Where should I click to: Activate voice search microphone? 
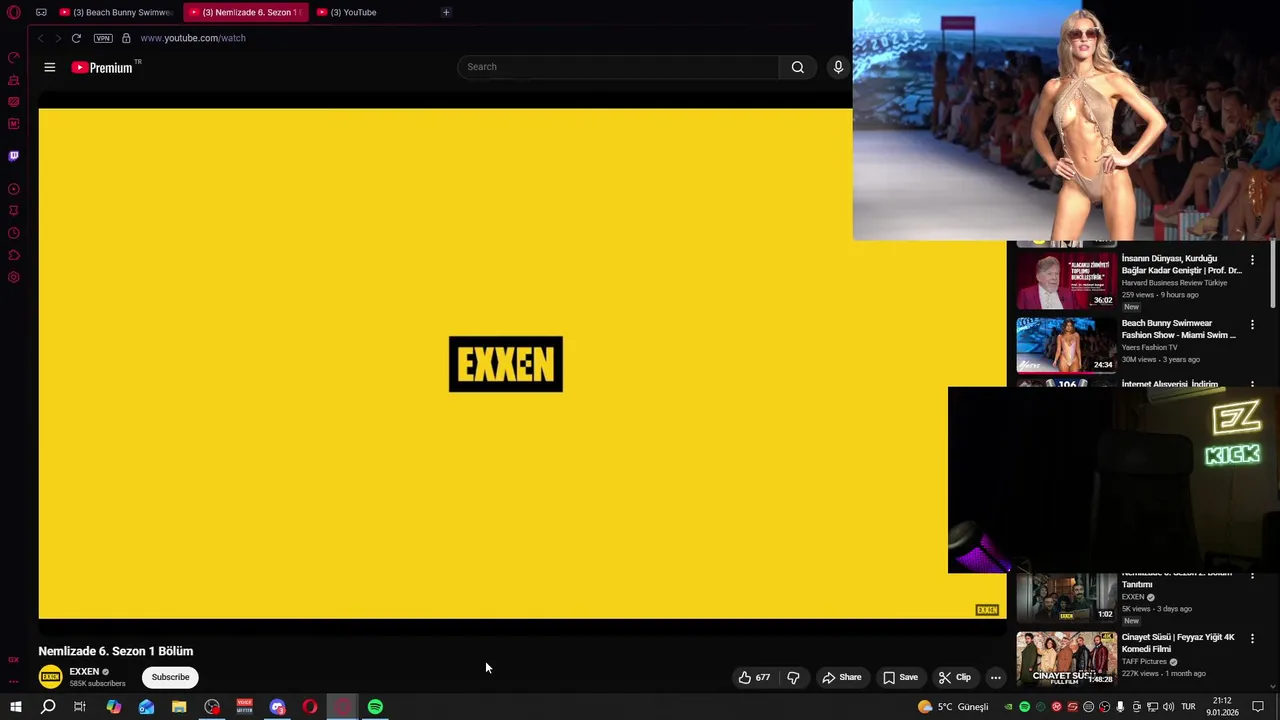(838, 67)
